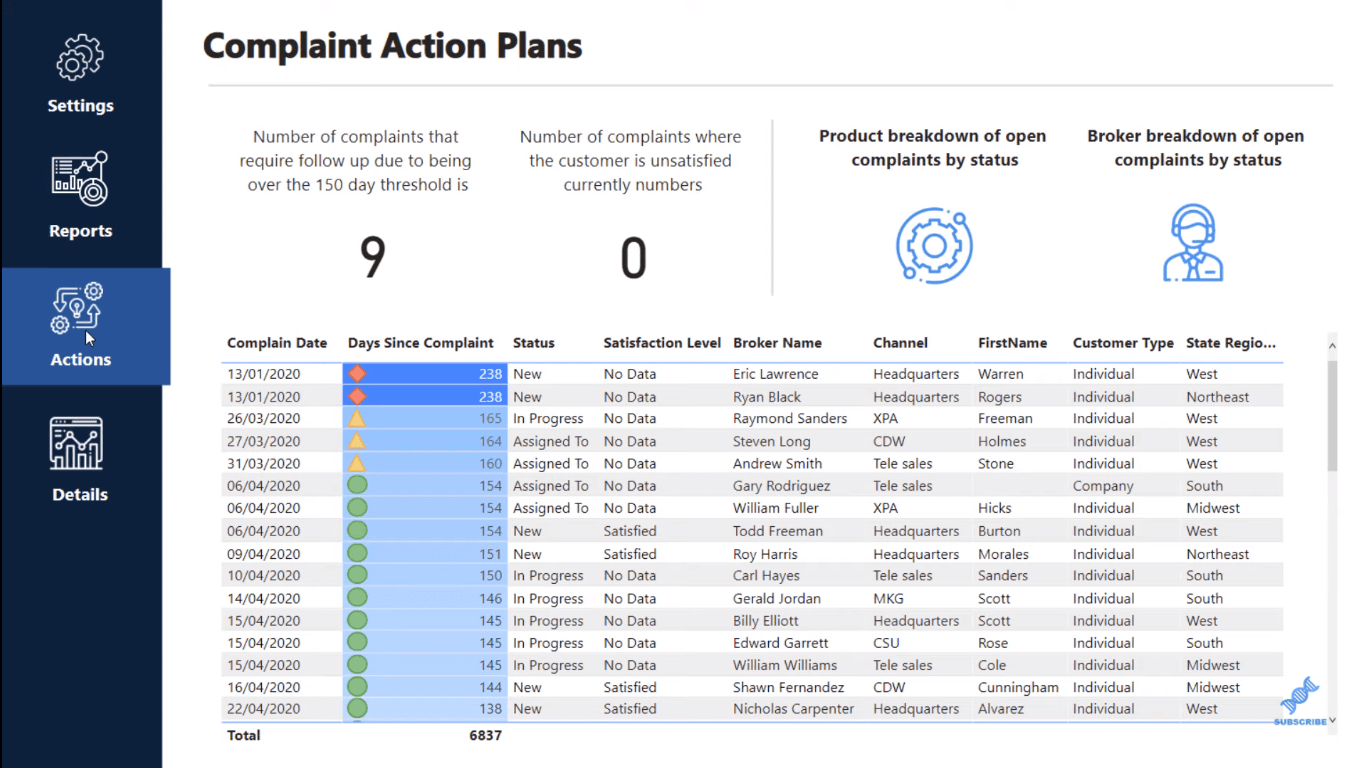
Task: Click the table scrollbar up arrow
Action: click(x=1332, y=346)
